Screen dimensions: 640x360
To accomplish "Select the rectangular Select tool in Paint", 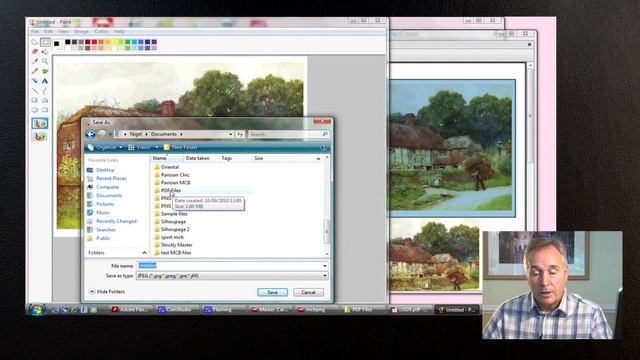I will [x=45, y=42].
